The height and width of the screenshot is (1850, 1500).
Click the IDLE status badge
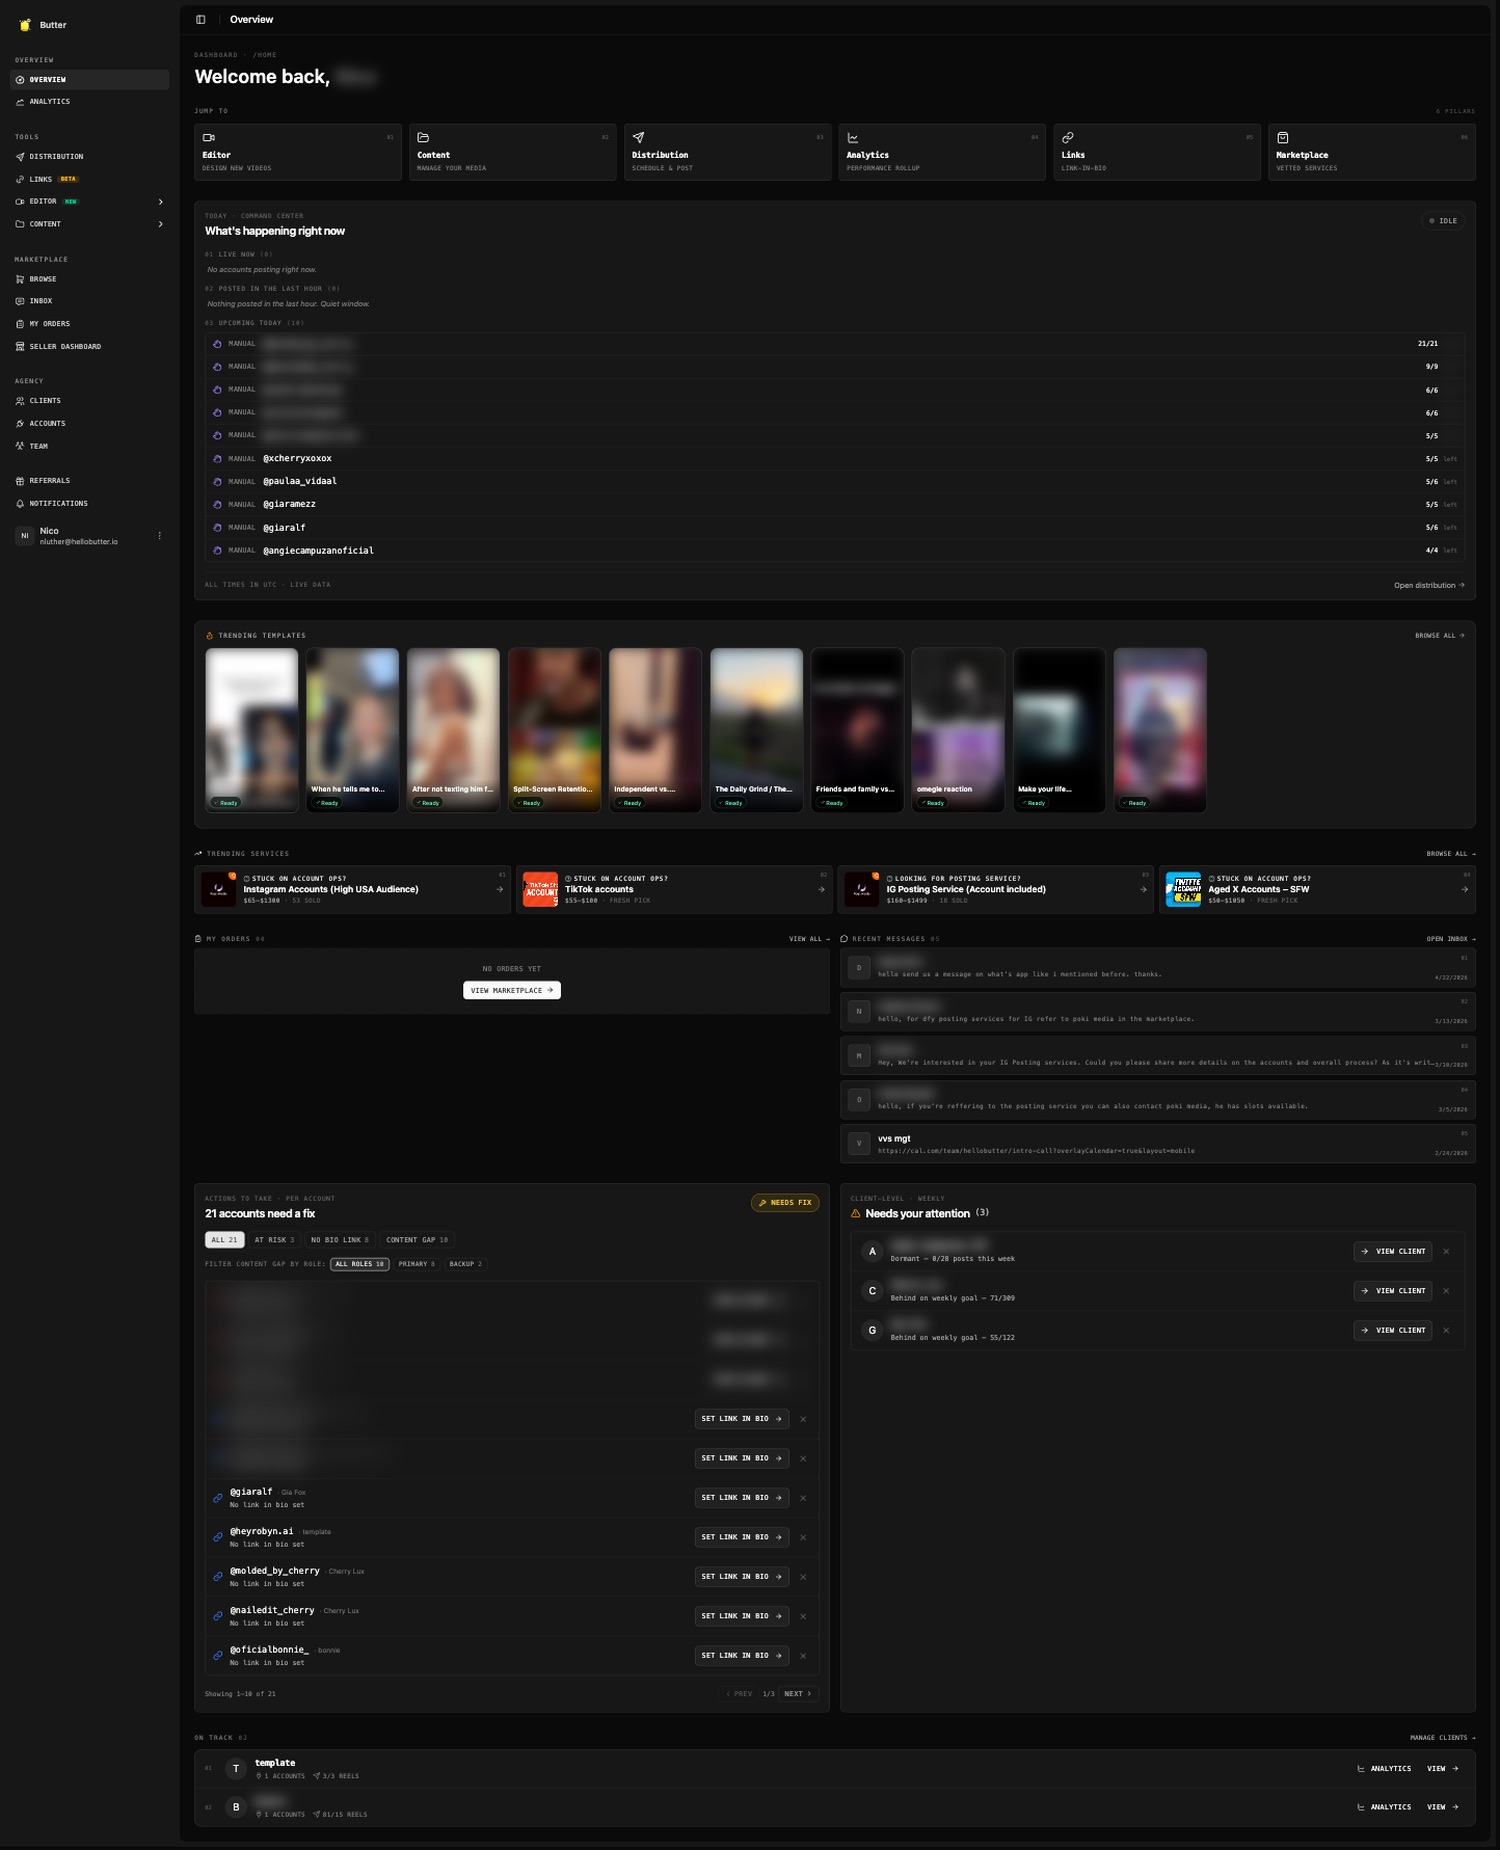[x=1442, y=221]
